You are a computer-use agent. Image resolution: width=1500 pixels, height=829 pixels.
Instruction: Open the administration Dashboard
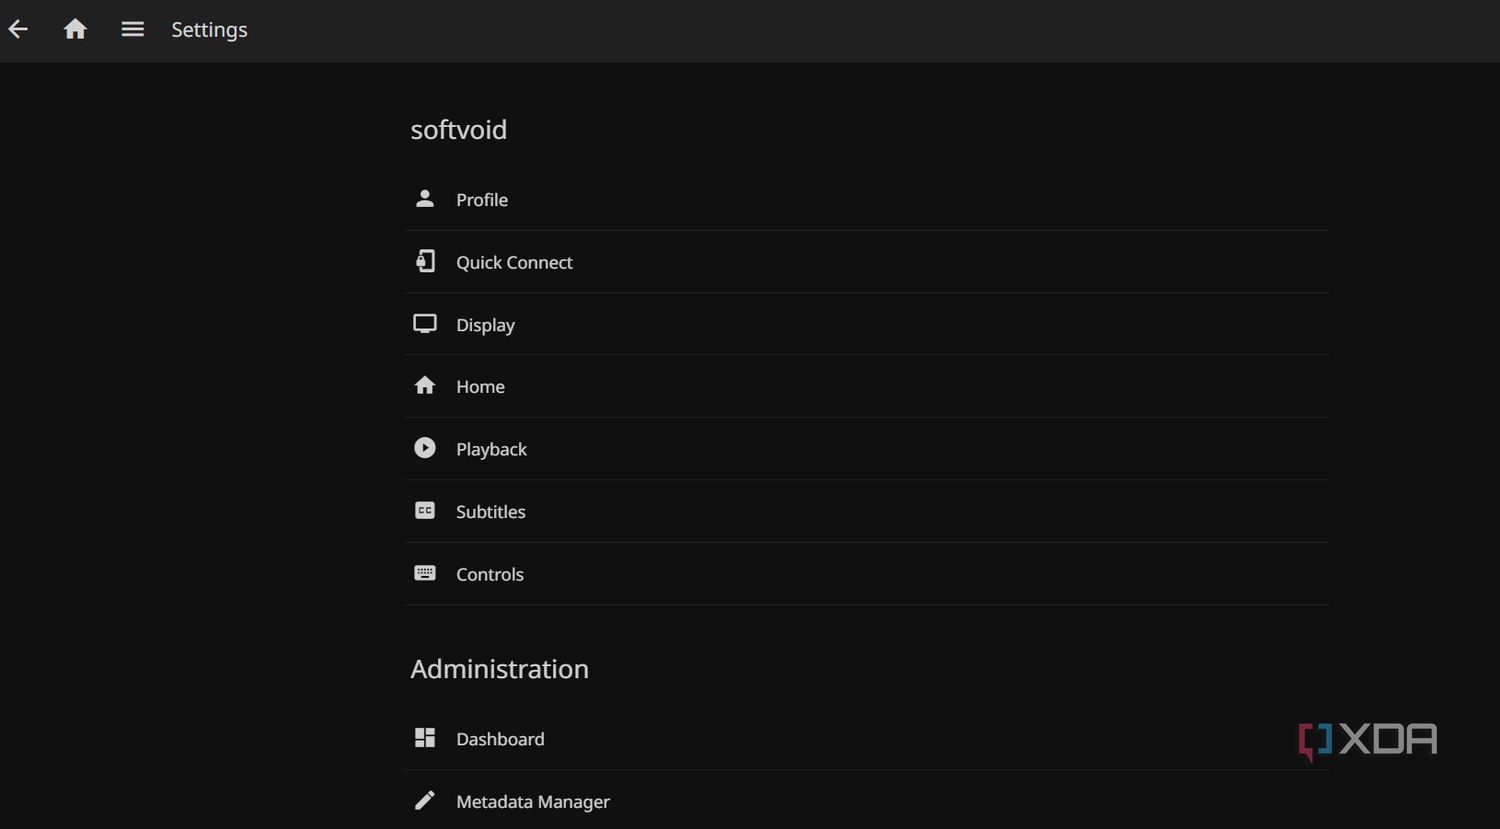coord(866,739)
